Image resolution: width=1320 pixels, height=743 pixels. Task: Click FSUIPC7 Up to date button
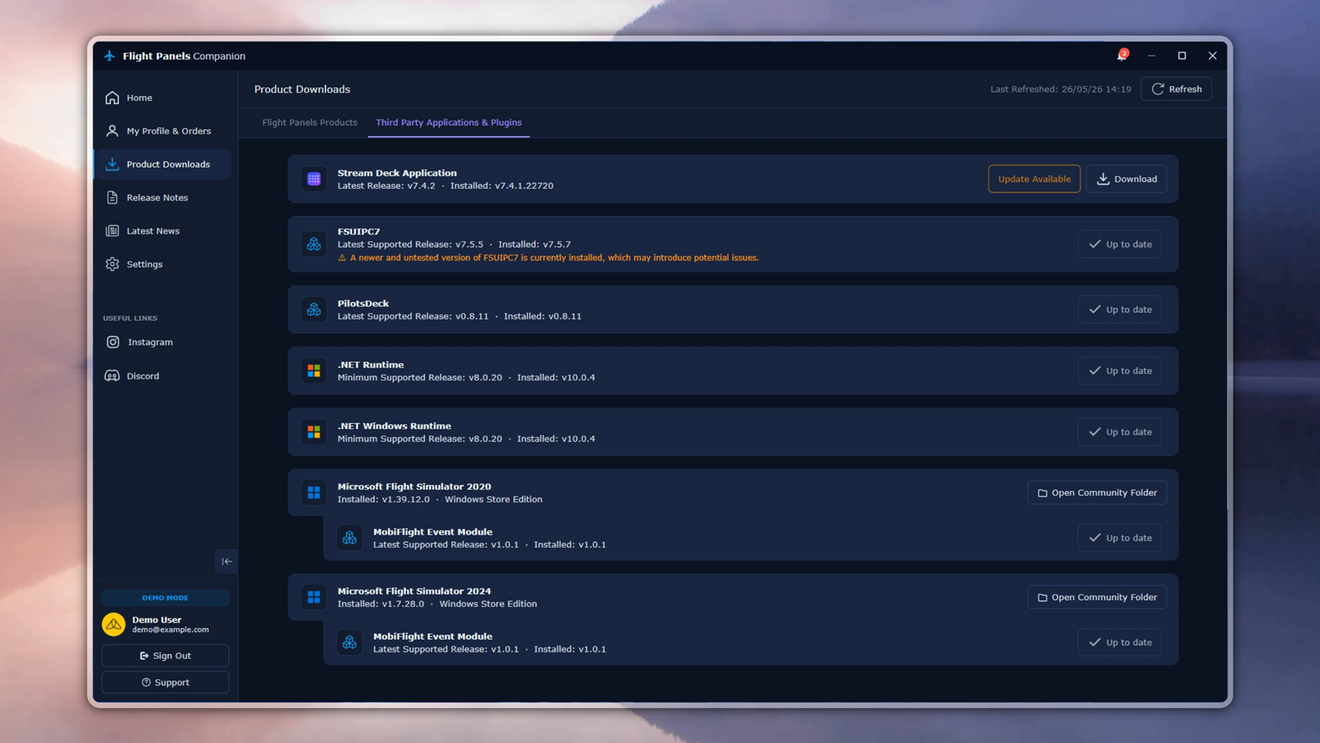[x=1120, y=244]
